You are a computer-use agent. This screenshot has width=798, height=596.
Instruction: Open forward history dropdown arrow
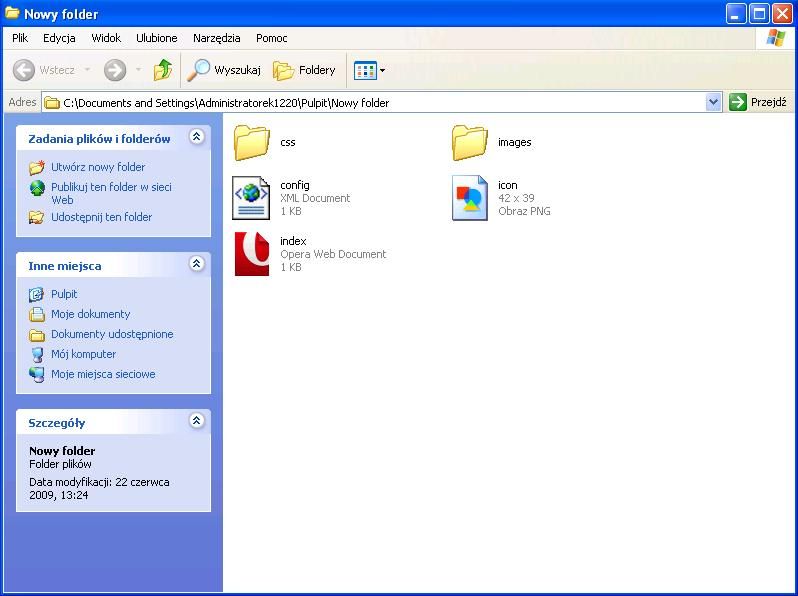(138, 70)
